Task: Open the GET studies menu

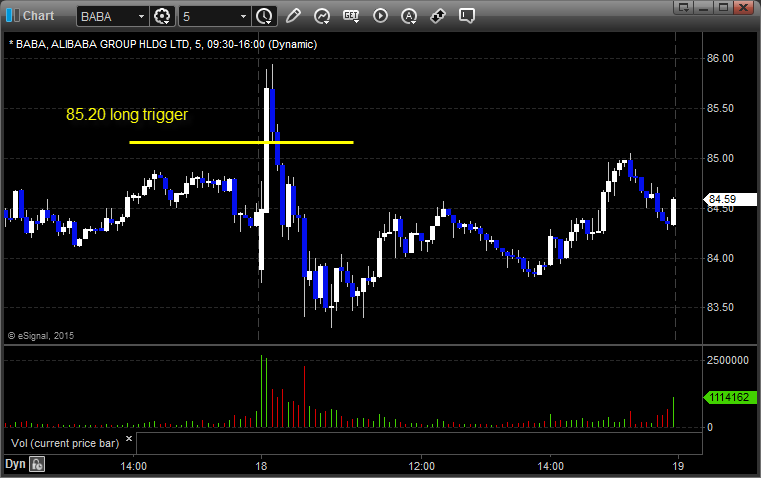Action: pyautogui.click(x=351, y=16)
